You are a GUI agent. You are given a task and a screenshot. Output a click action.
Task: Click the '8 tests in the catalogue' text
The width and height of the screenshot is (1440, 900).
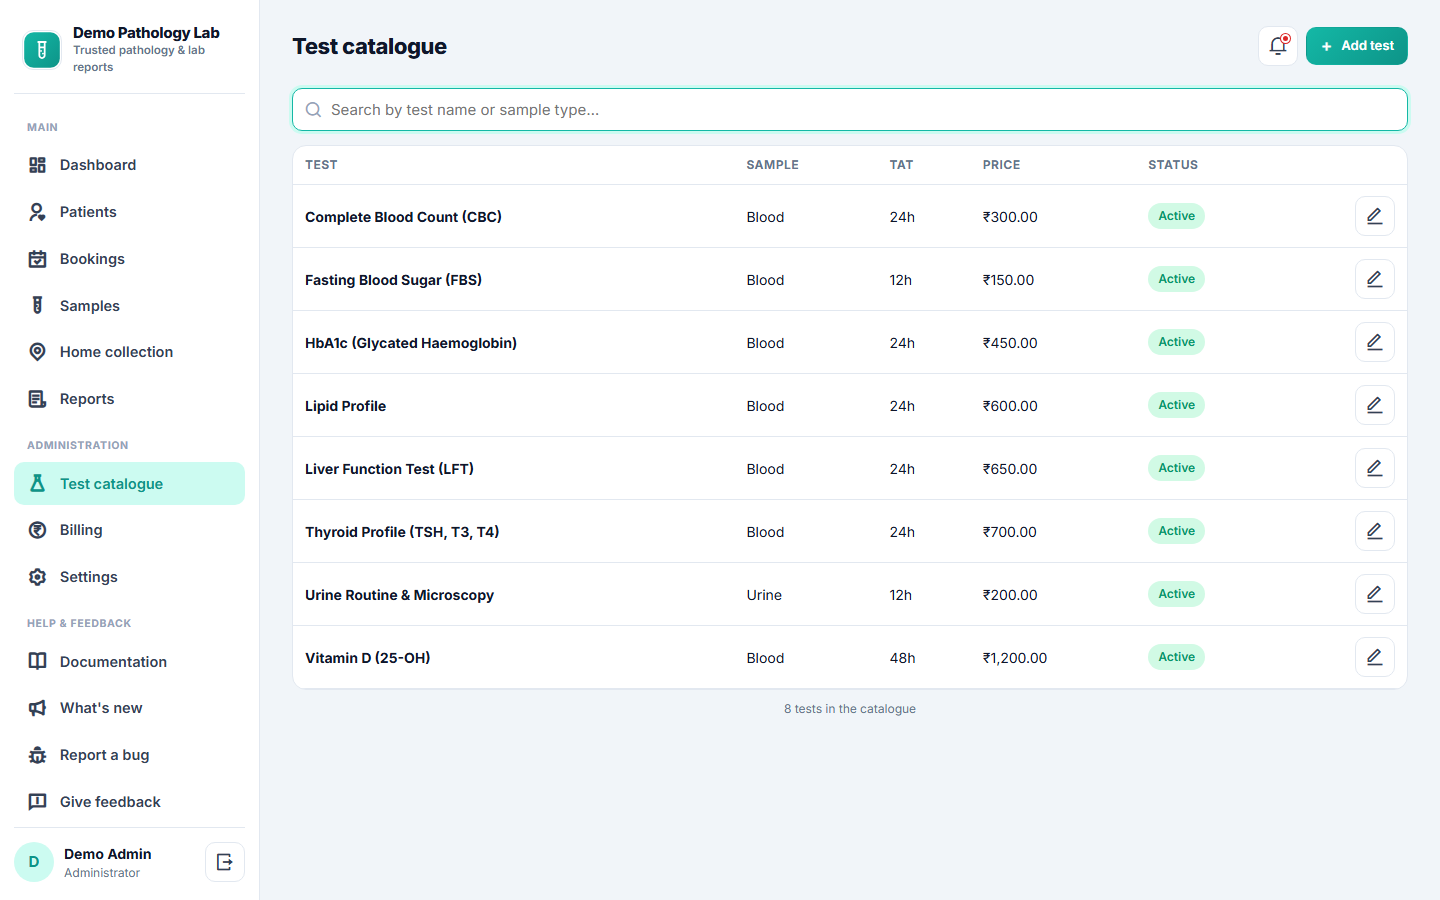850,709
